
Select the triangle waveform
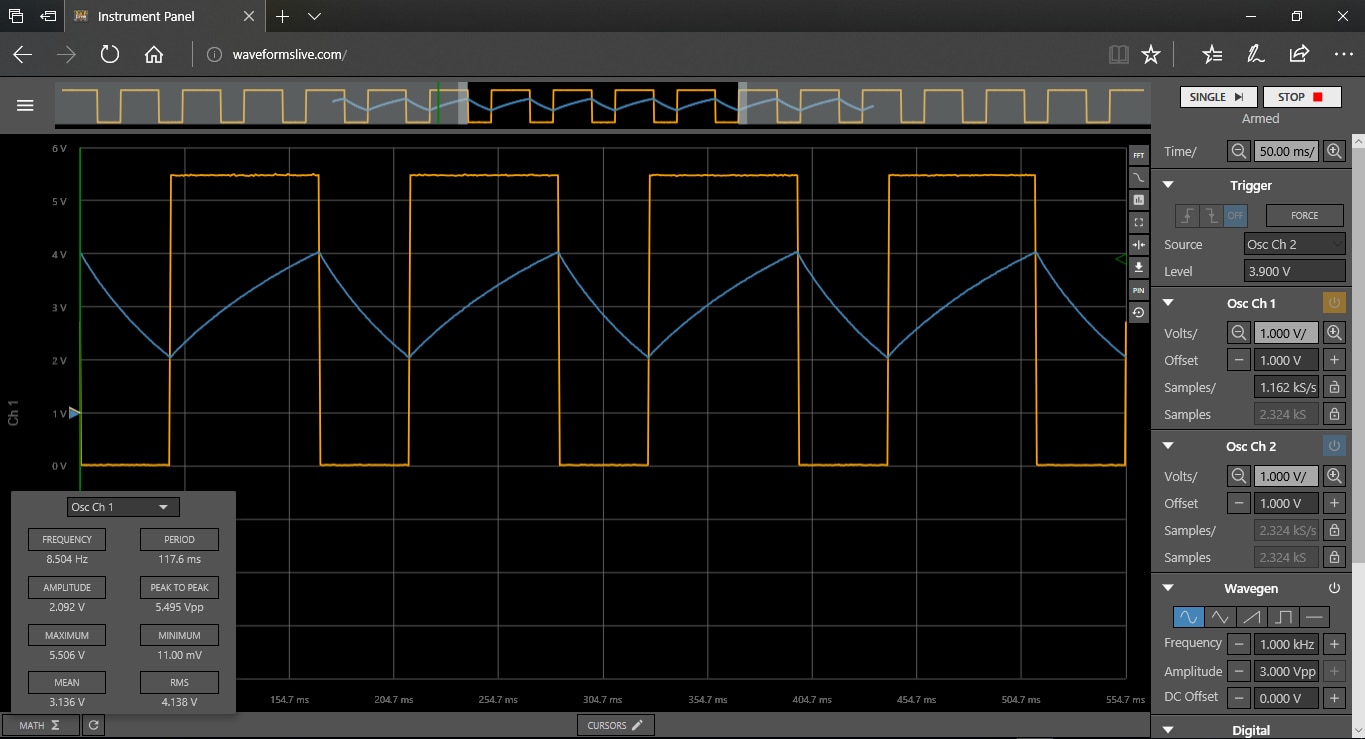tap(1220, 617)
